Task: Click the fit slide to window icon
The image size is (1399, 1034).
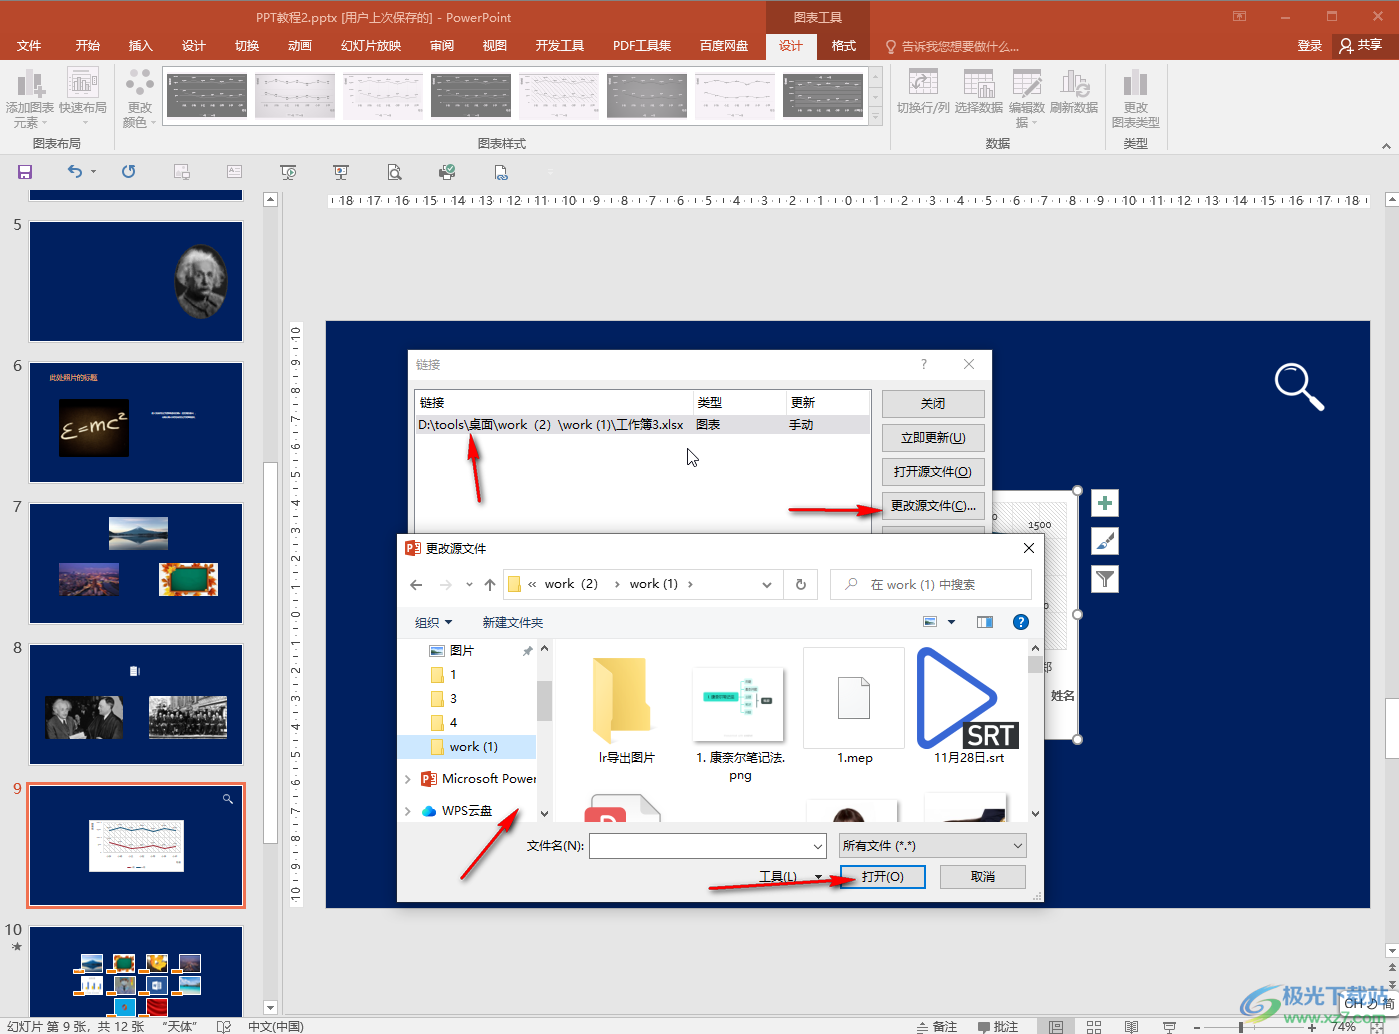Action: pos(1376,1026)
